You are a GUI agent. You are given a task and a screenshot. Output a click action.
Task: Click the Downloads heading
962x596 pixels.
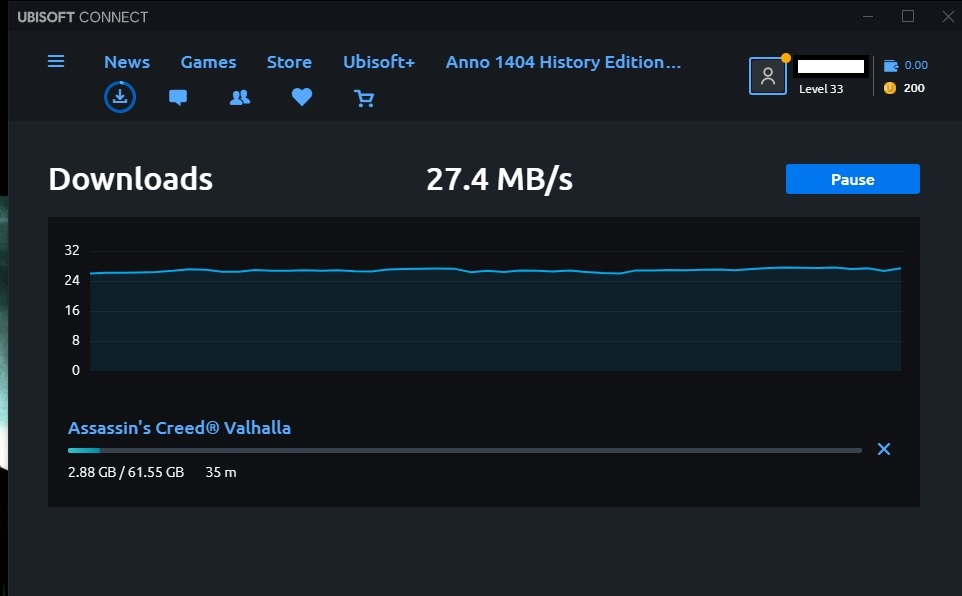pos(131,179)
